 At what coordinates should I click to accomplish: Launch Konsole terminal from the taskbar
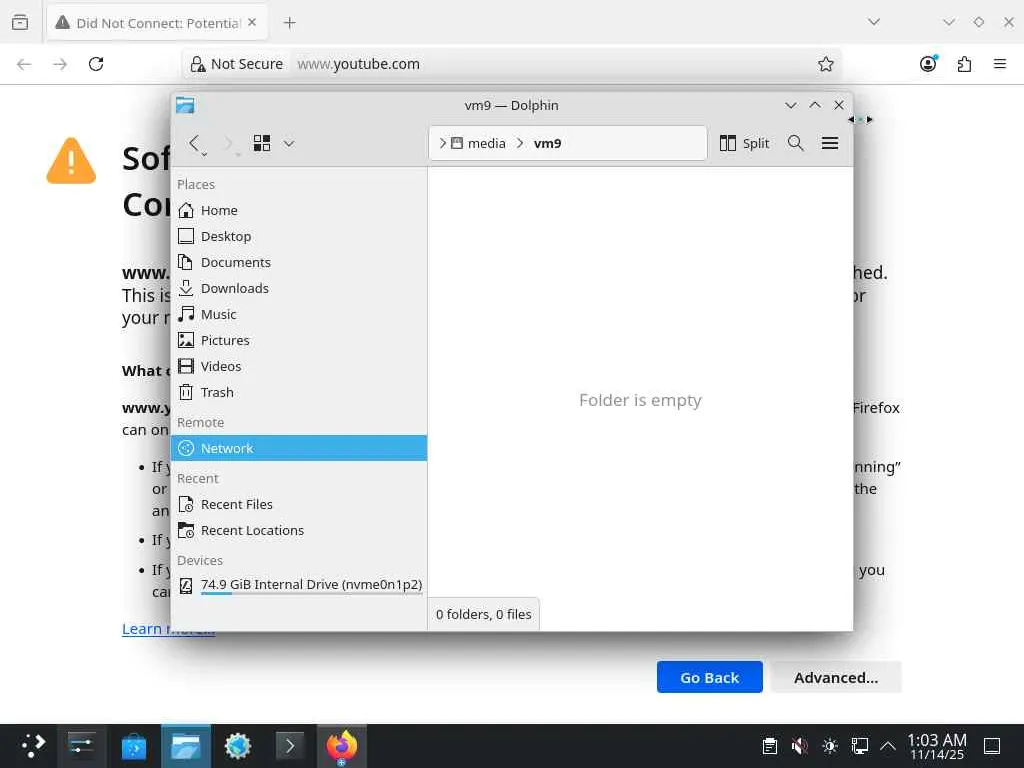pos(290,746)
